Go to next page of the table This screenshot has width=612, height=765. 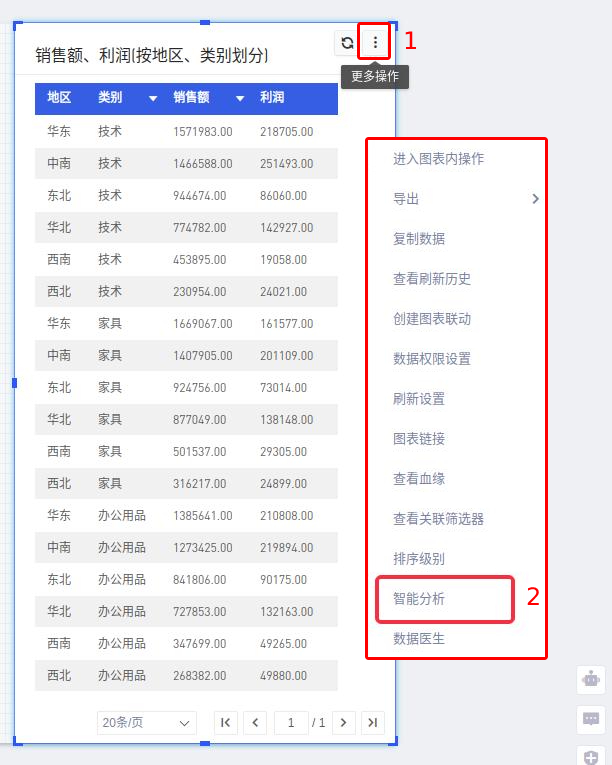[344, 722]
